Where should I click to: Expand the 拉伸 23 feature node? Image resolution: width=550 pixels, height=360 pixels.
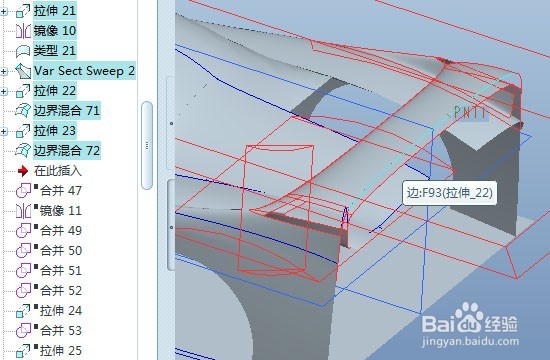pos(4,132)
